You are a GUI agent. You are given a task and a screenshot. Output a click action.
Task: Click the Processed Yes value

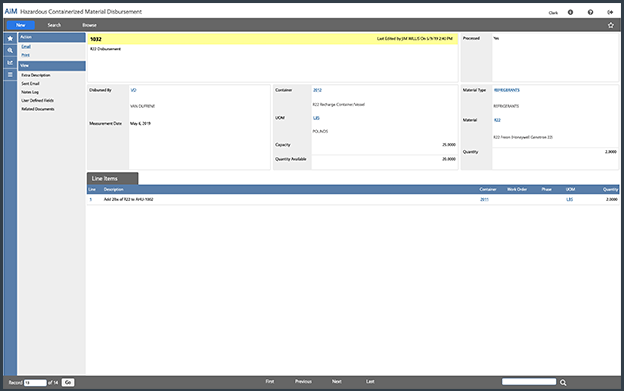(496, 39)
